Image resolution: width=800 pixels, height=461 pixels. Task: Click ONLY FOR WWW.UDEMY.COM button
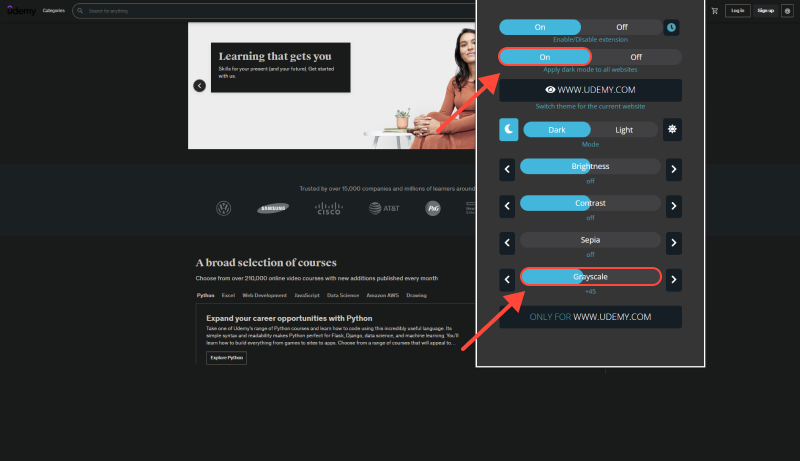point(590,317)
